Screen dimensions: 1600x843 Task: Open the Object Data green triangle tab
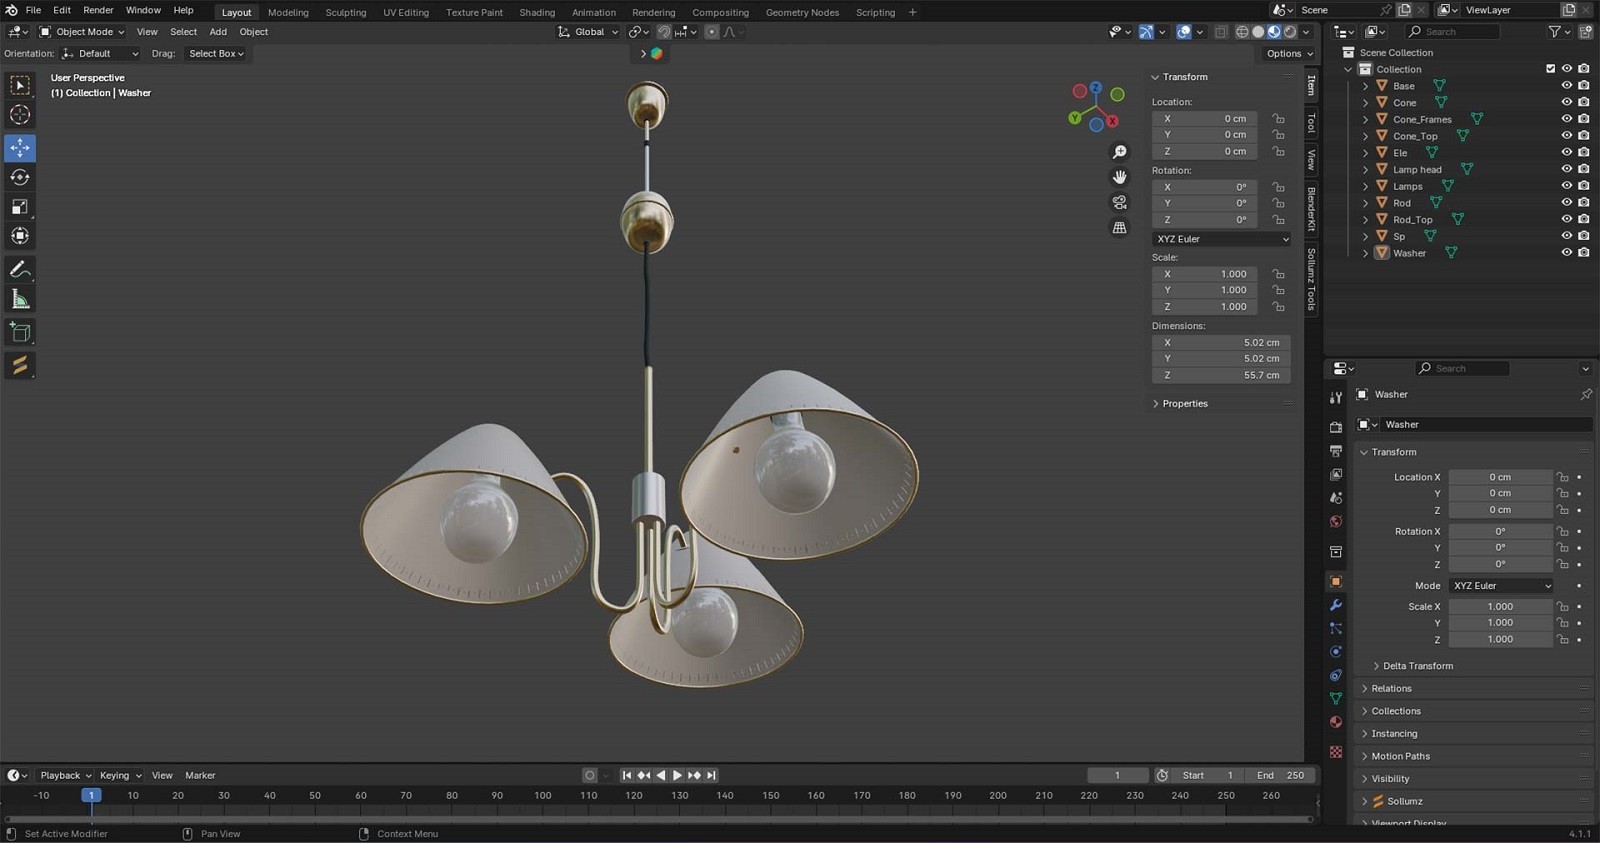[1336, 698]
